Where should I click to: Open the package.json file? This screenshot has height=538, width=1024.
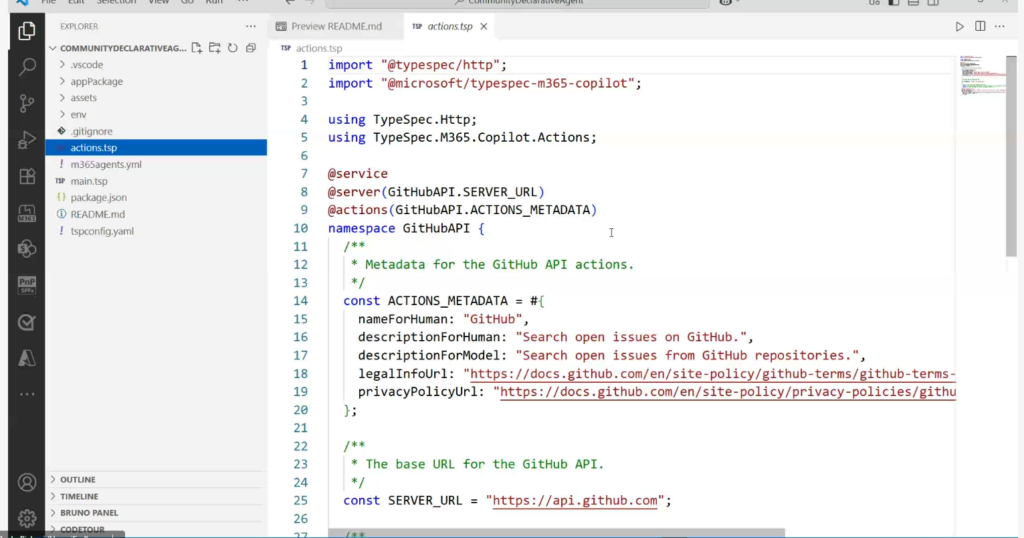click(99, 197)
